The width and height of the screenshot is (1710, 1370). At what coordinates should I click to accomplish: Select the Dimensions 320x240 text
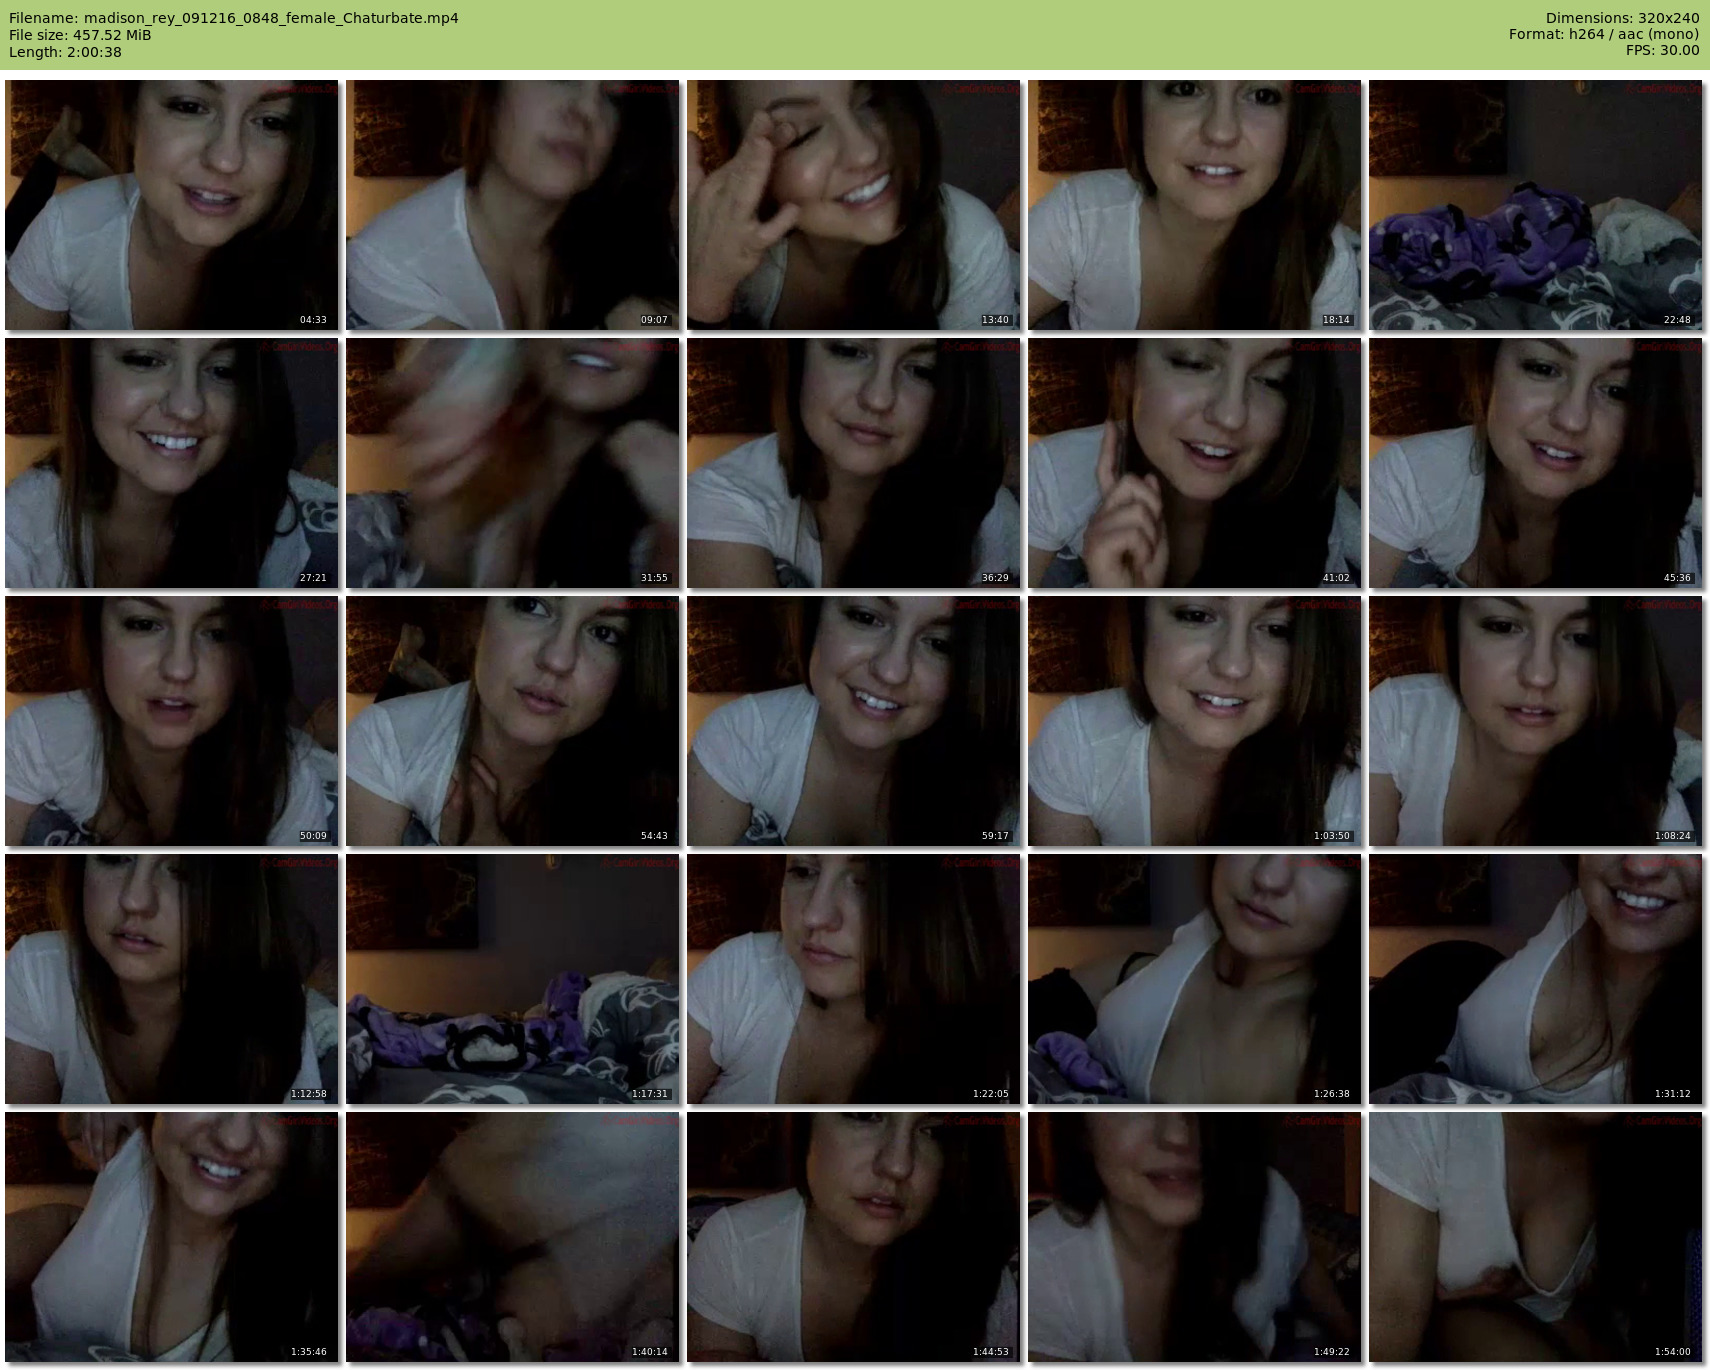coord(1622,18)
